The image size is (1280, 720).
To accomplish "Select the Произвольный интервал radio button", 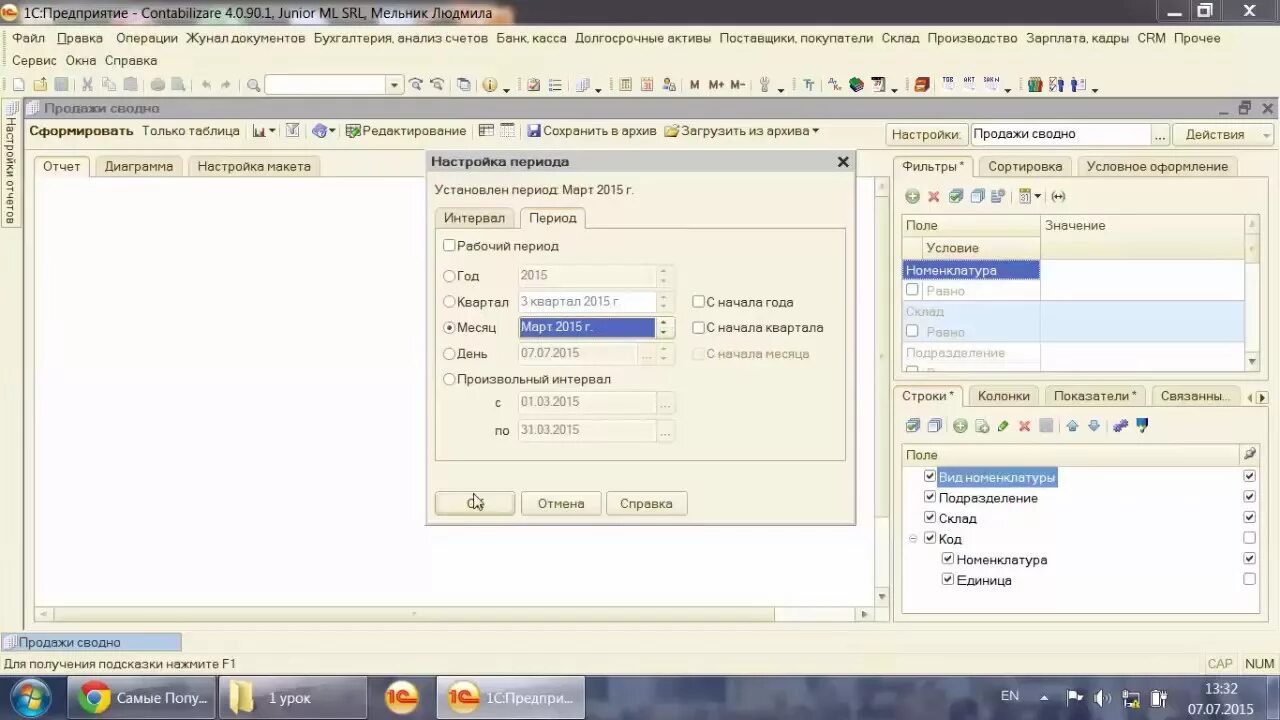I will tap(449, 379).
